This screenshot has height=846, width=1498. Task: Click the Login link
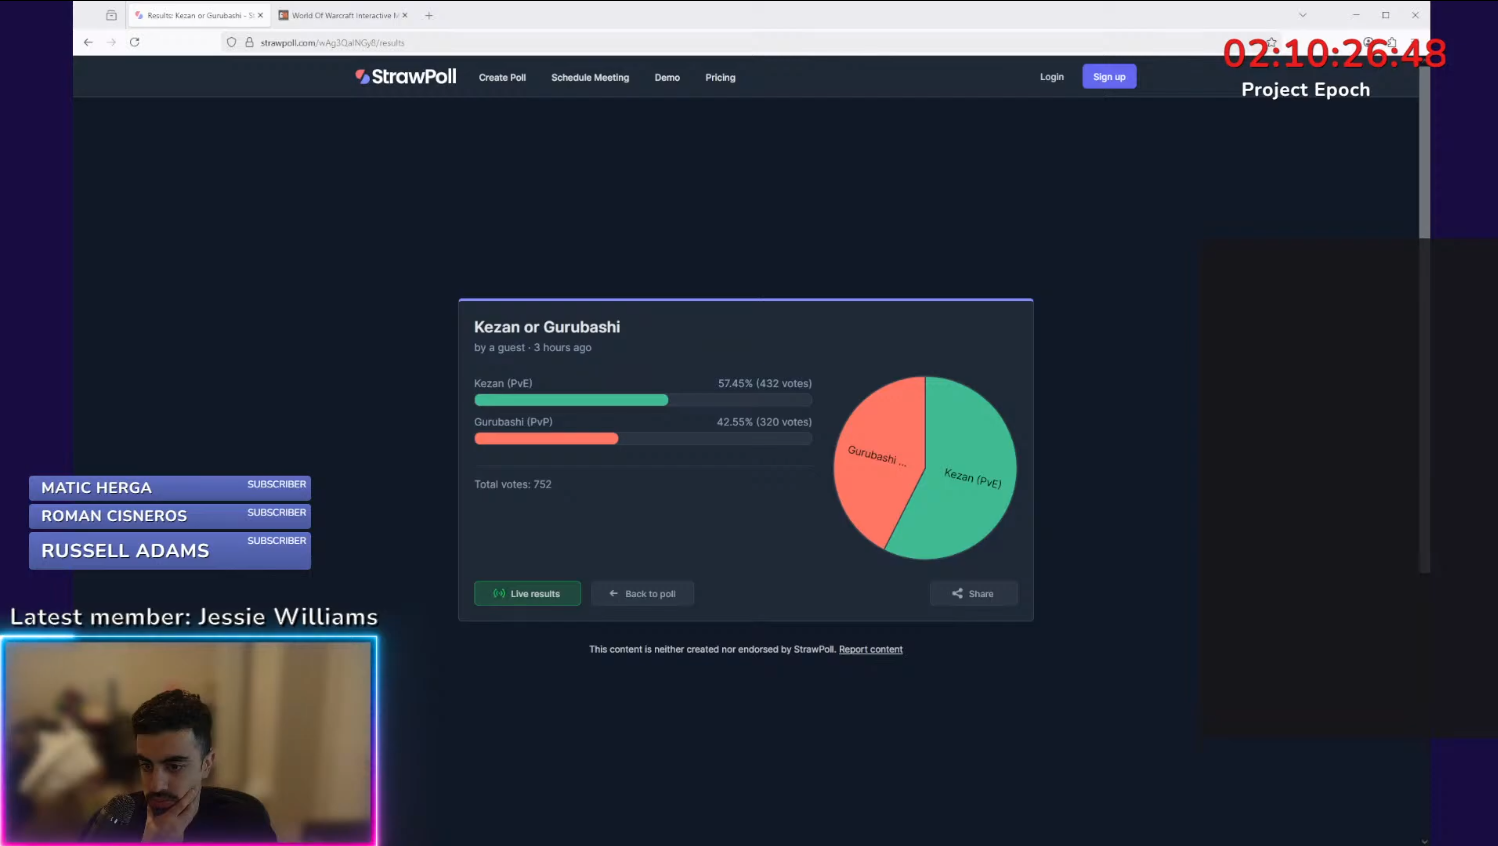pyautogui.click(x=1052, y=77)
